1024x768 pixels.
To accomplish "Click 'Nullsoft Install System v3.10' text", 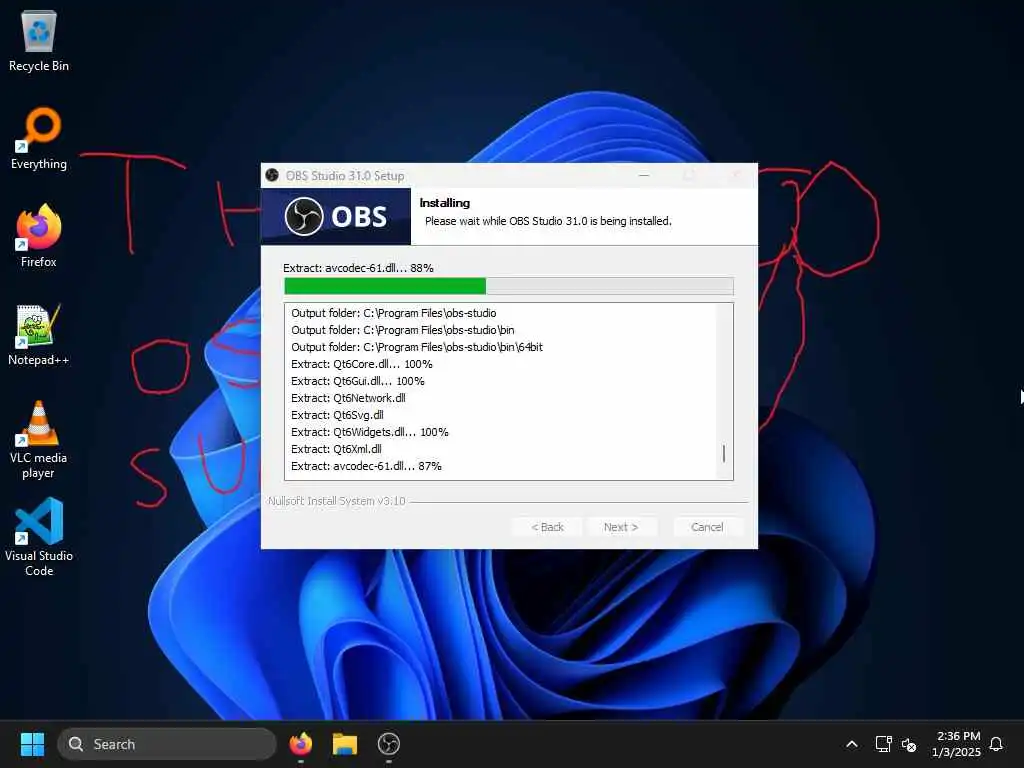I will 336,501.
